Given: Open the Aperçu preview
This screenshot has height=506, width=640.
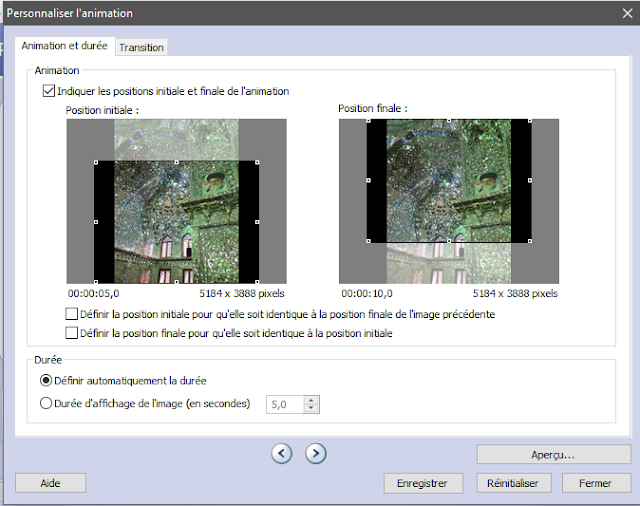Looking at the screenshot, I should pyautogui.click(x=553, y=455).
